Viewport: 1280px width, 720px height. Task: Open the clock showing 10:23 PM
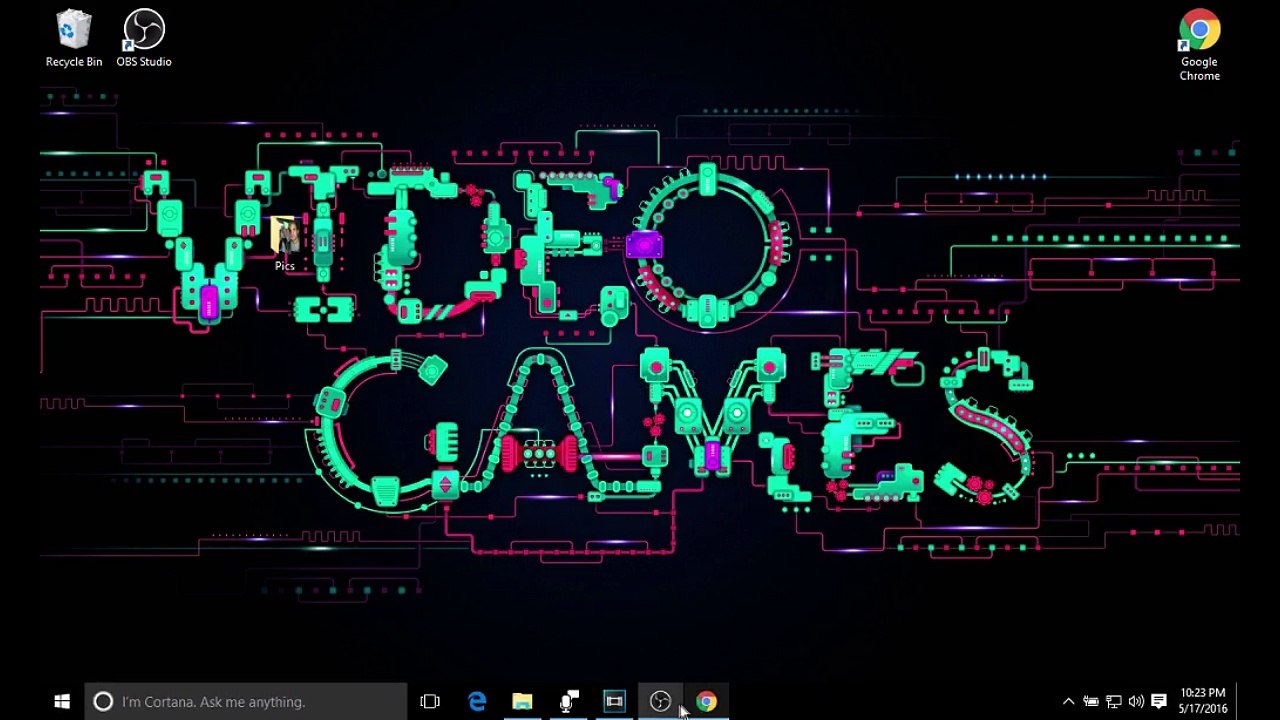pyautogui.click(x=1202, y=701)
